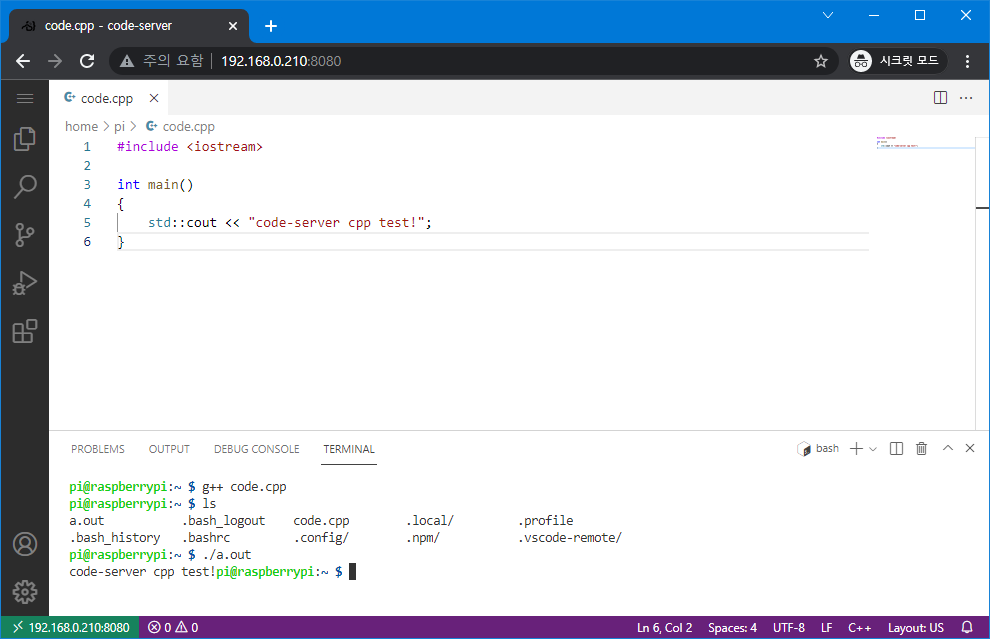Open the editor More Actions ellipsis
990x639 pixels.
(x=966, y=98)
